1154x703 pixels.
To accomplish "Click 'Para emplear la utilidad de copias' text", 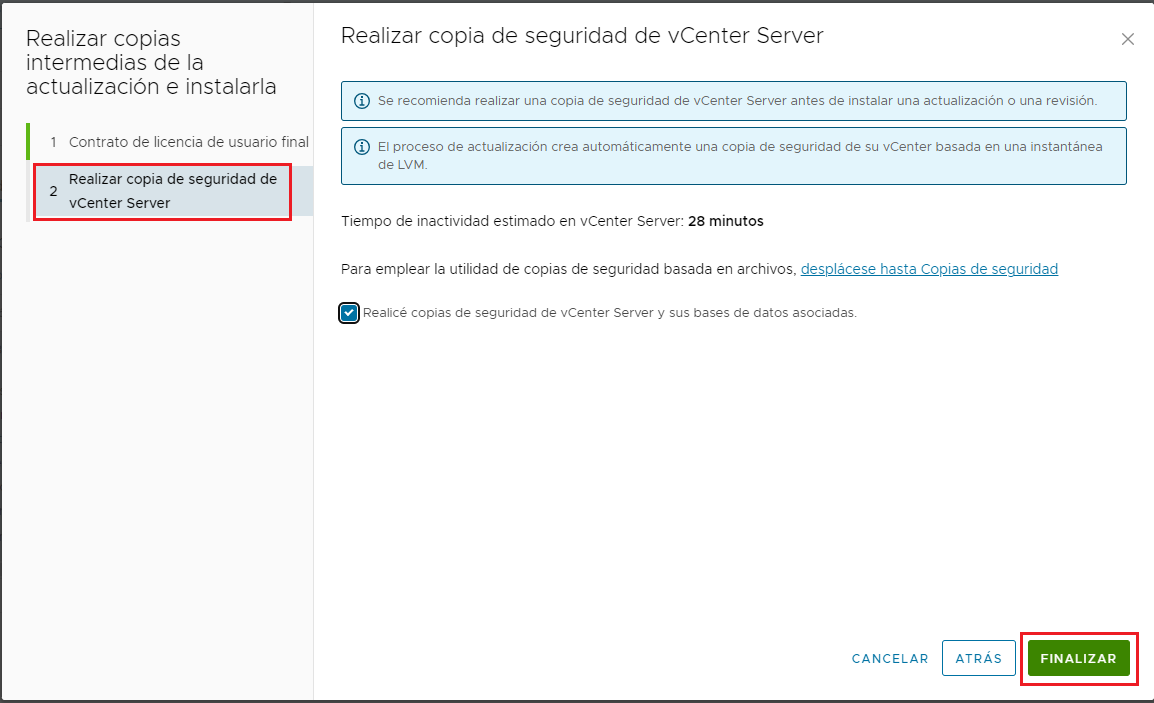I will click(569, 269).
